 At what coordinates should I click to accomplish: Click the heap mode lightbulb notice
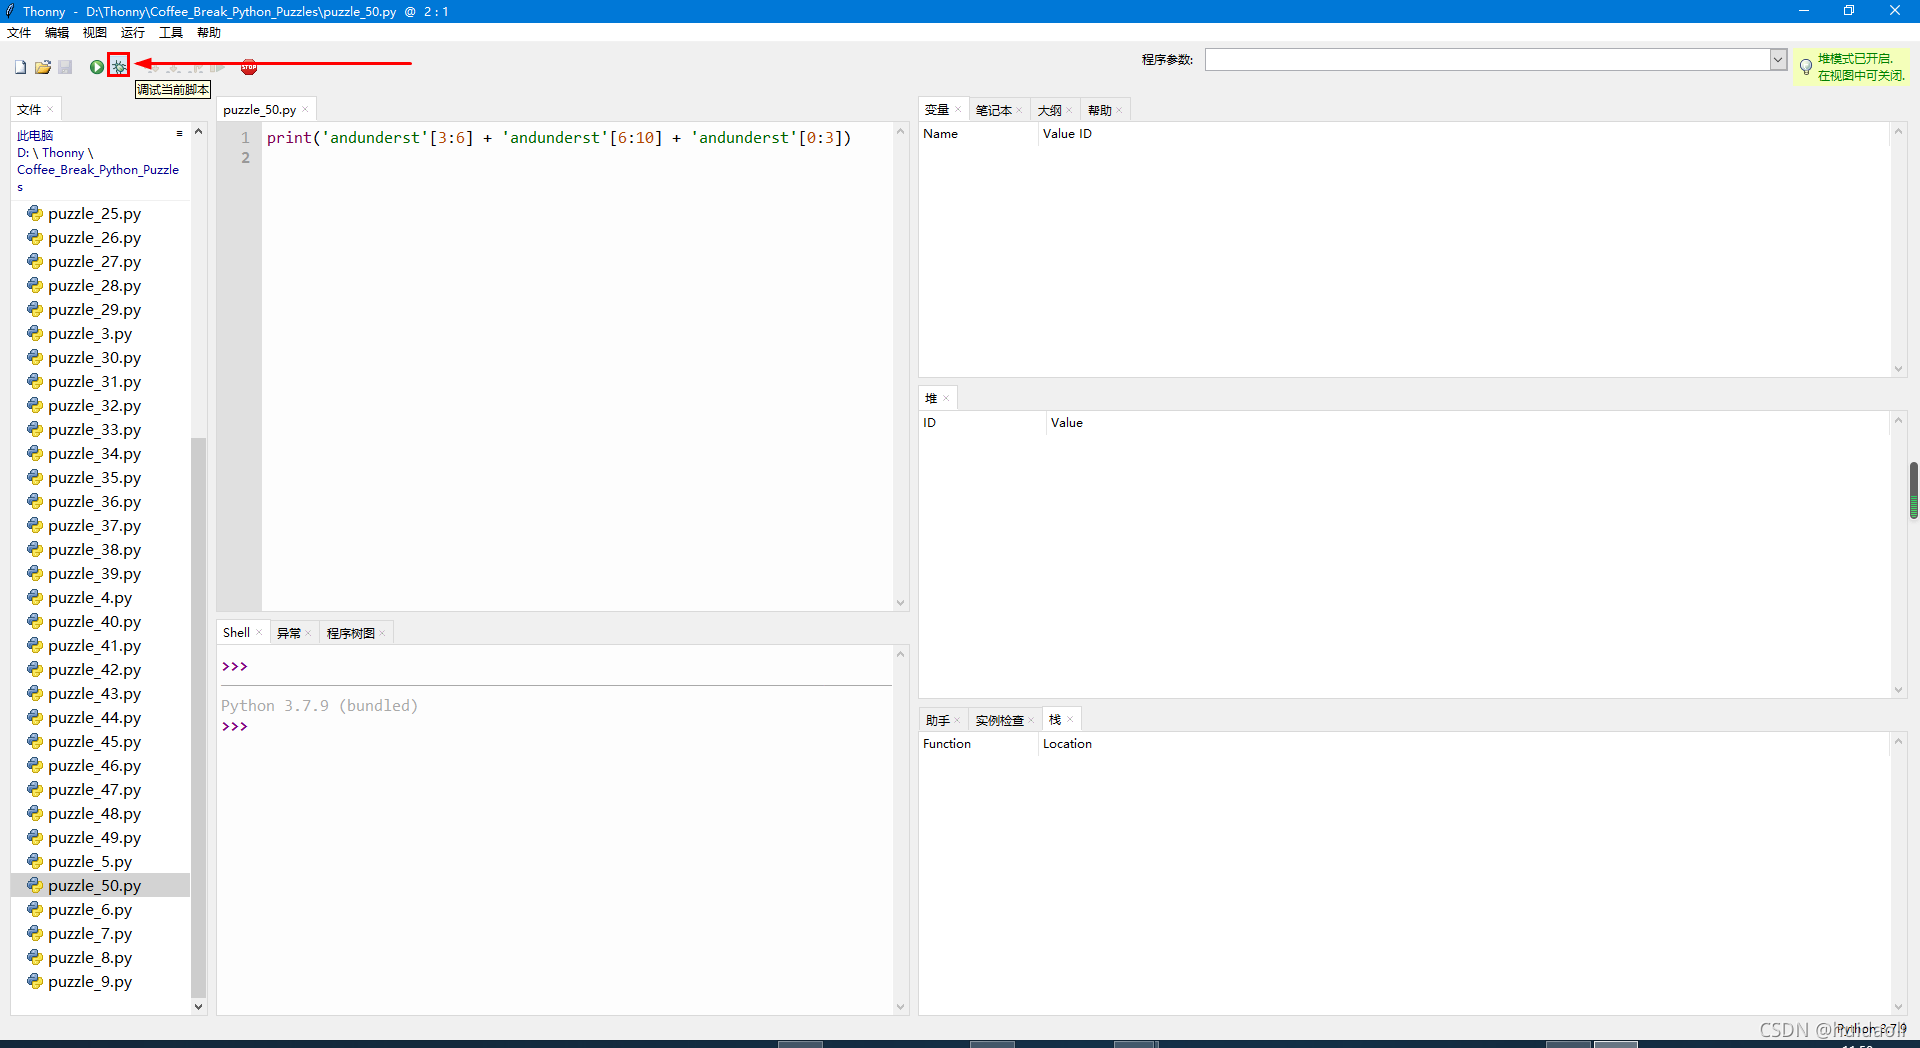[1852, 67]
